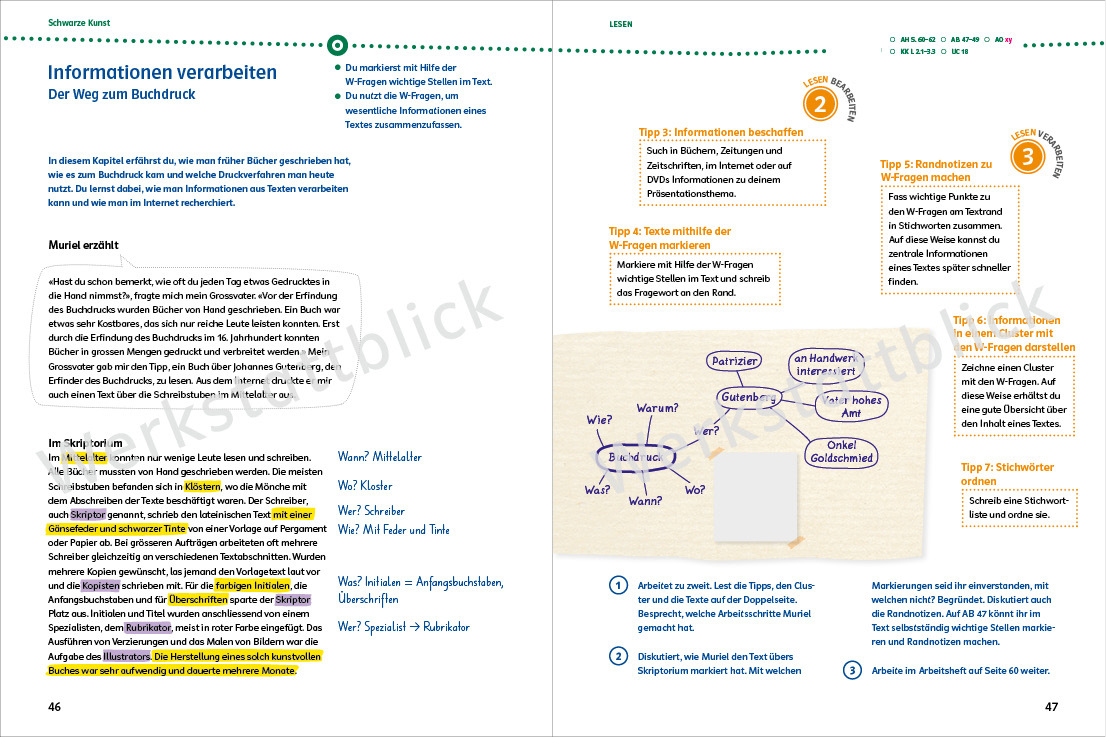Viewport: 1106px width, 737px height.
Task: Click the circled exercise number 1
Action: (619, 587)
